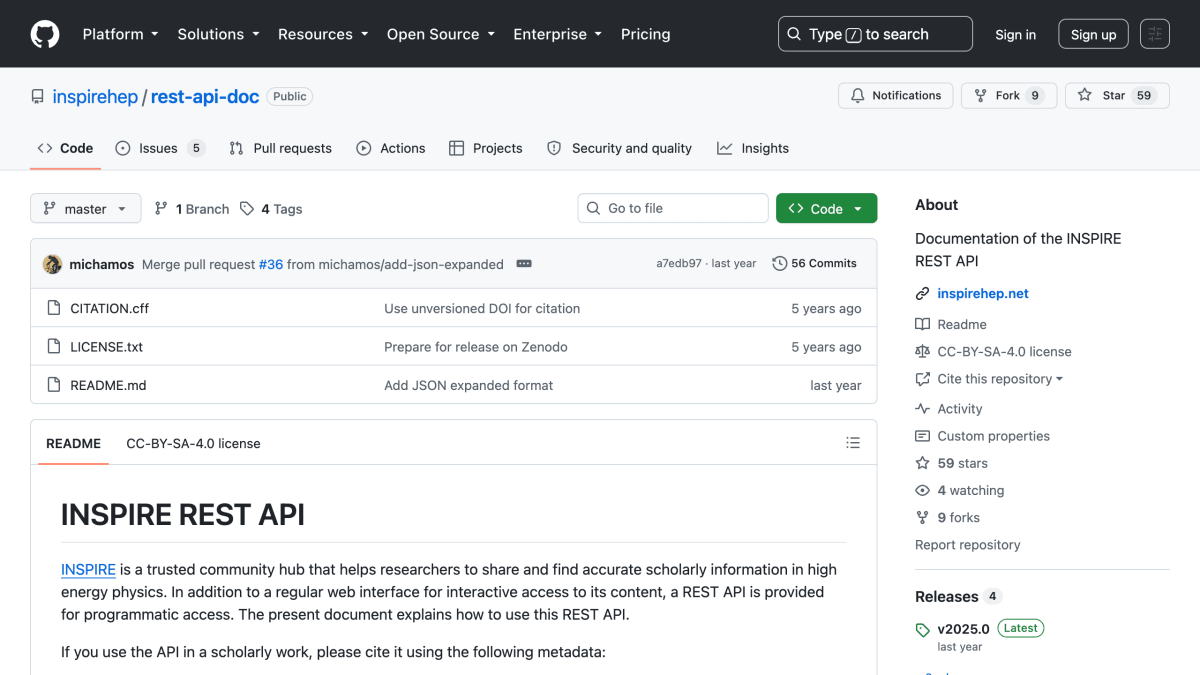
Task: Open the Releases heading link
Action: tap(946, 596)
